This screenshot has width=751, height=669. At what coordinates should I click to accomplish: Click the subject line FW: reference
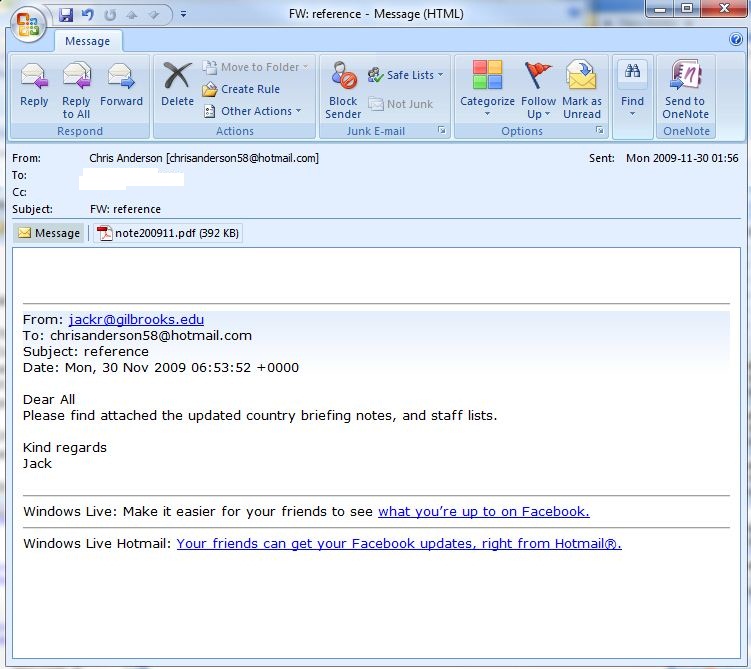(x=125, y=209)
